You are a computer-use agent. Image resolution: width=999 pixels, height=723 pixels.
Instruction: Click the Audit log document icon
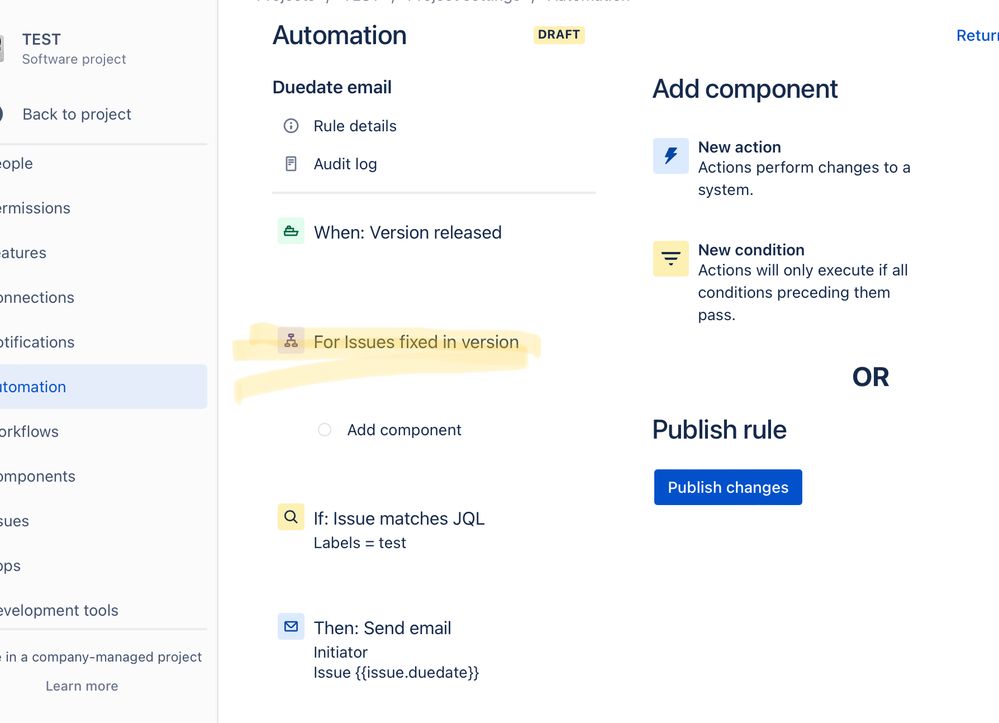click(x=291, y=164)
